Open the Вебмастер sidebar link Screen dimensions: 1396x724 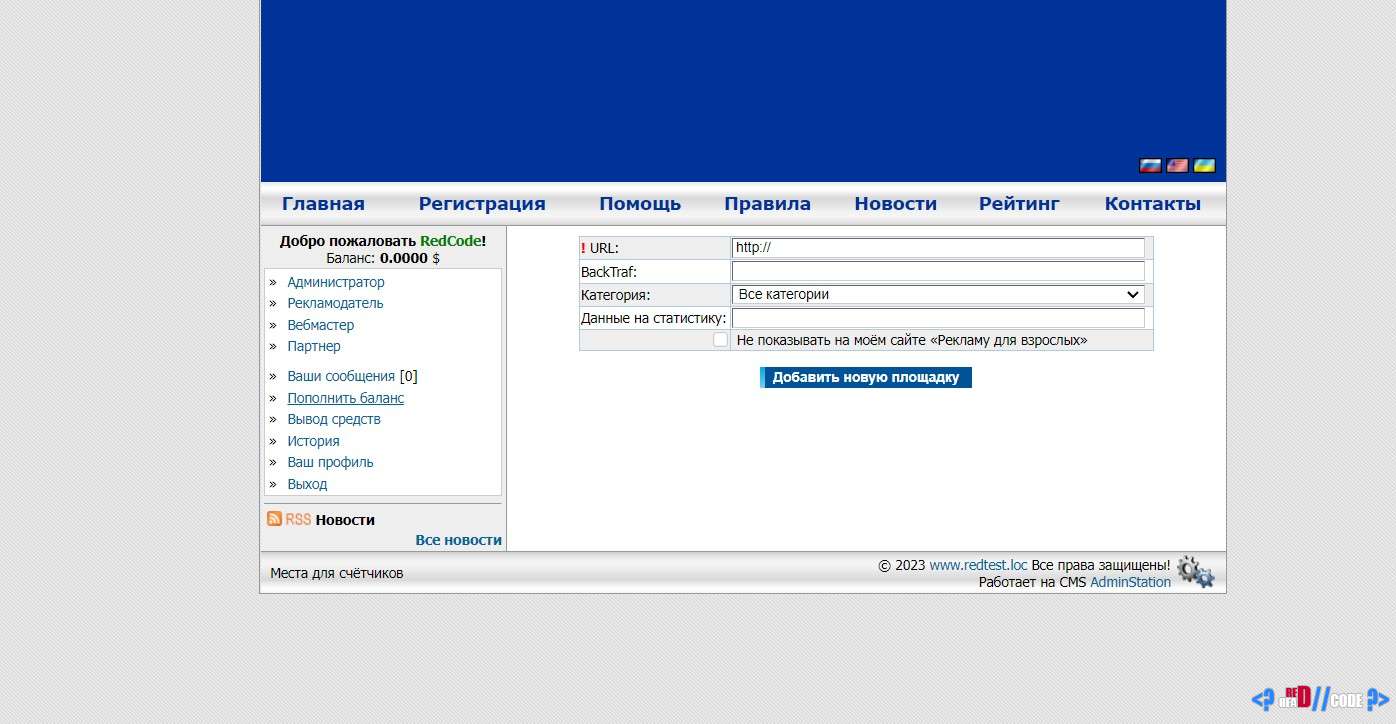320,325
